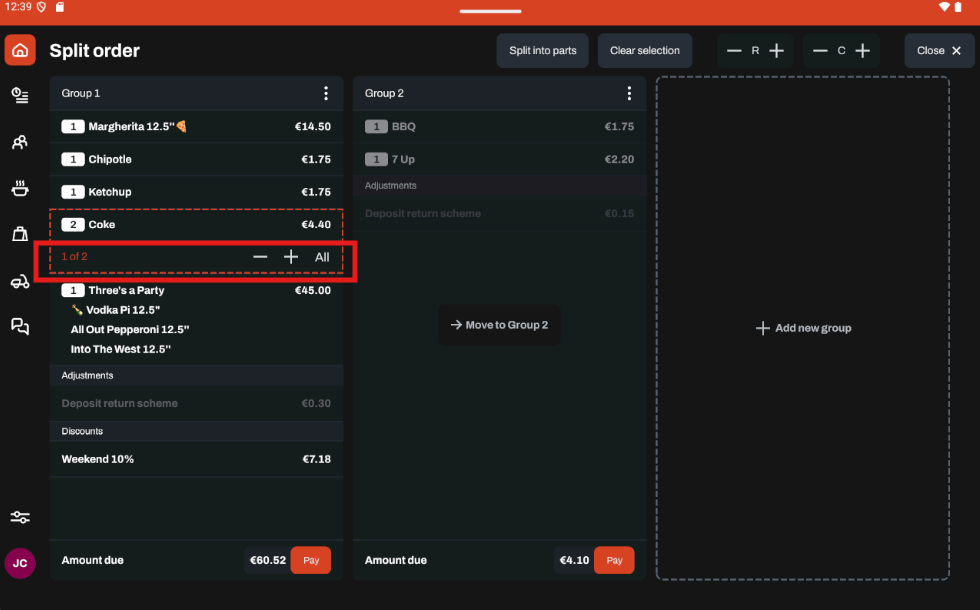Open the delivery scooter icon in sidebar
The width and height of the screenshot is (980, 610).
20,281
